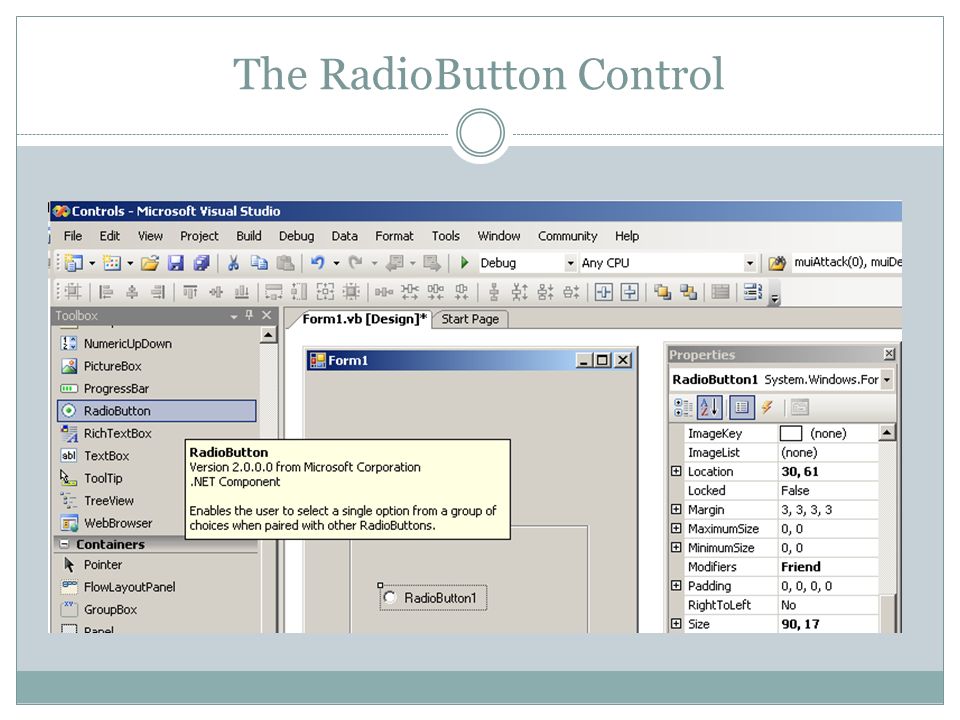
Task: Open toolbar options overflow arrow on Layout toolbar
Action: 774,294
